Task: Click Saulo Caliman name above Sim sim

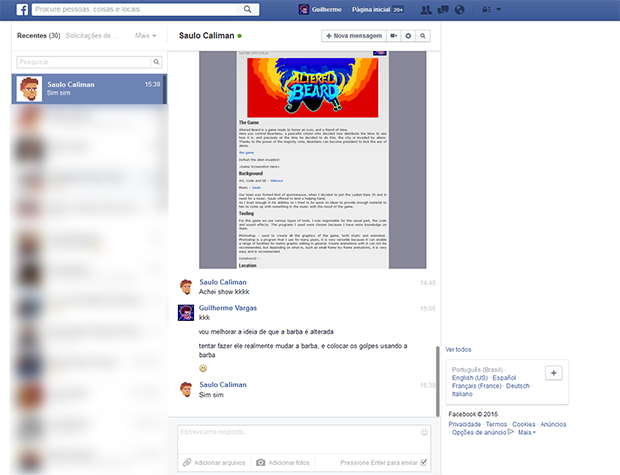Action: click(x=223, y=384)
